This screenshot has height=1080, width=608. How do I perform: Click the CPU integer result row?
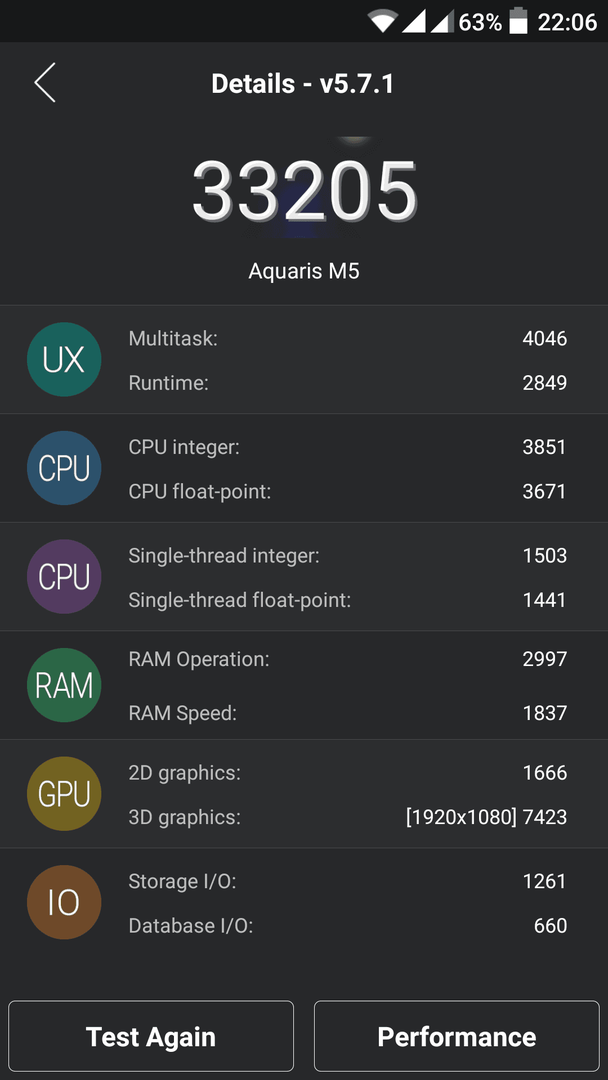(x=348, y=447)
